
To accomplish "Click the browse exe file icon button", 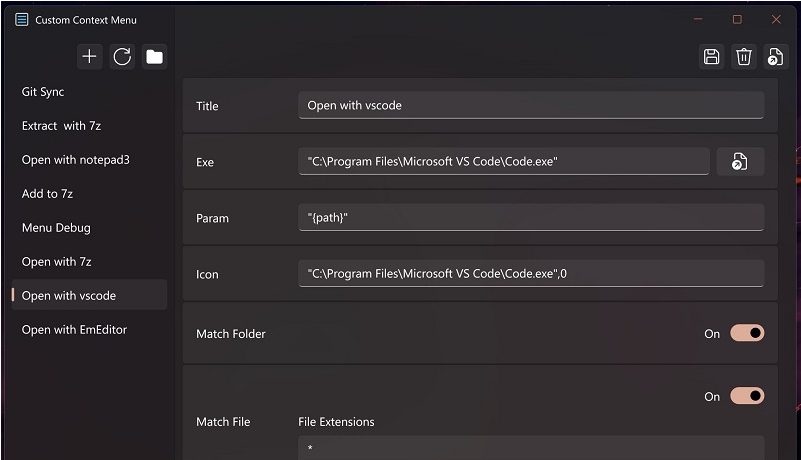I will tap(740, 162).
